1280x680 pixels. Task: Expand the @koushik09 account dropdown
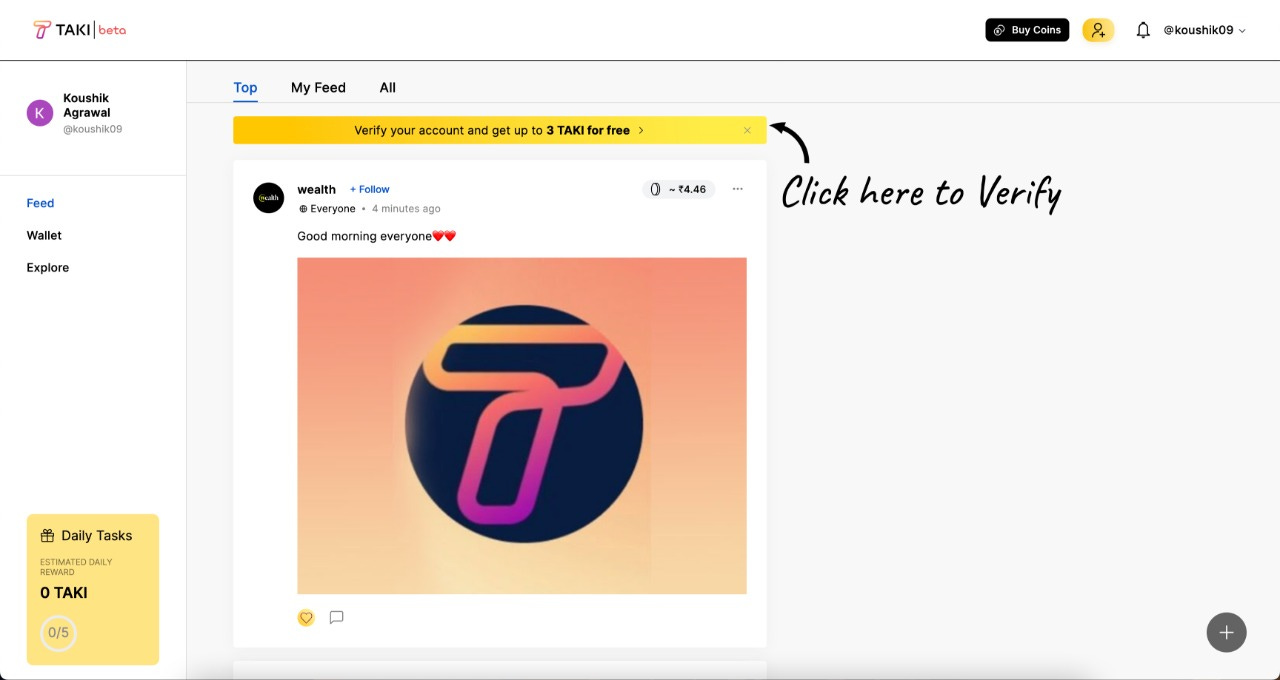click(x=1204, y=31)
